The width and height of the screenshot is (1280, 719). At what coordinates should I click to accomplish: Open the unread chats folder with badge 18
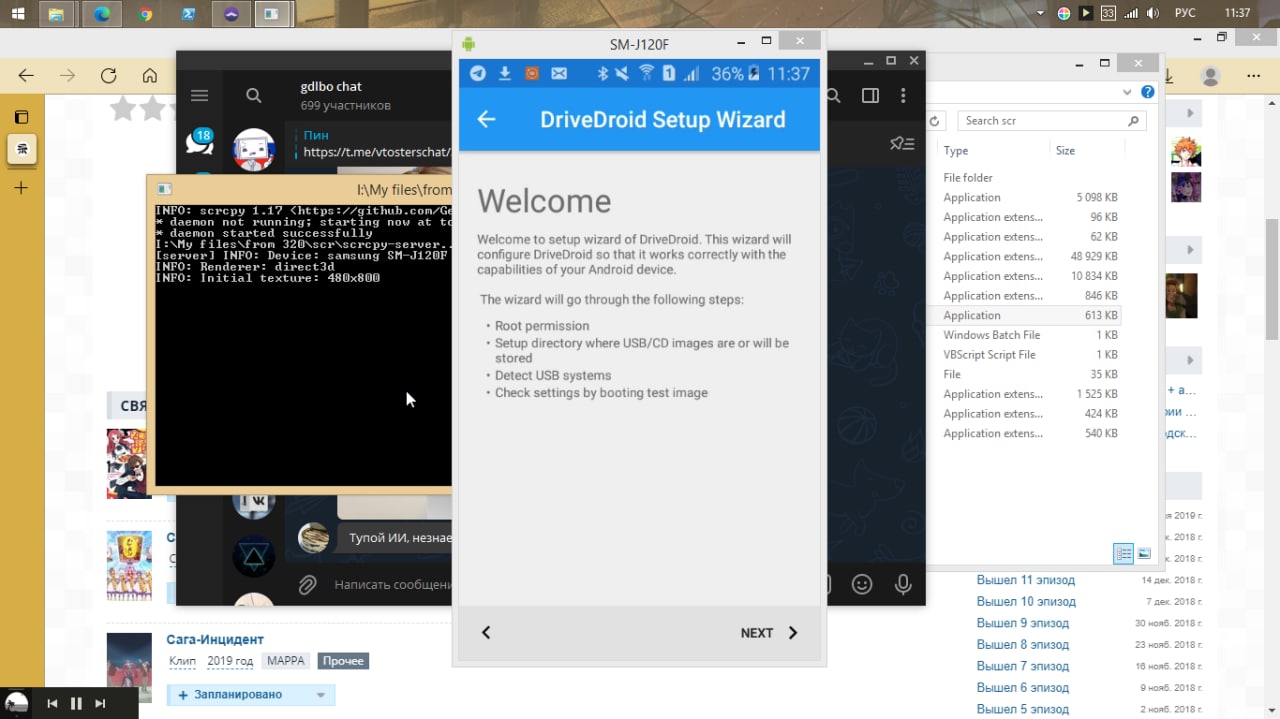coord(200,142)
